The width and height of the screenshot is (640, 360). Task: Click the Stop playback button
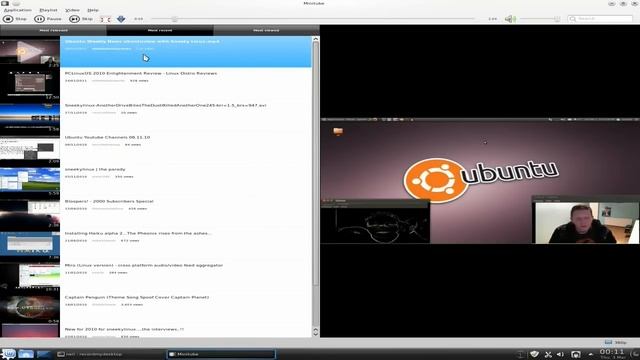tap(15, 19)
